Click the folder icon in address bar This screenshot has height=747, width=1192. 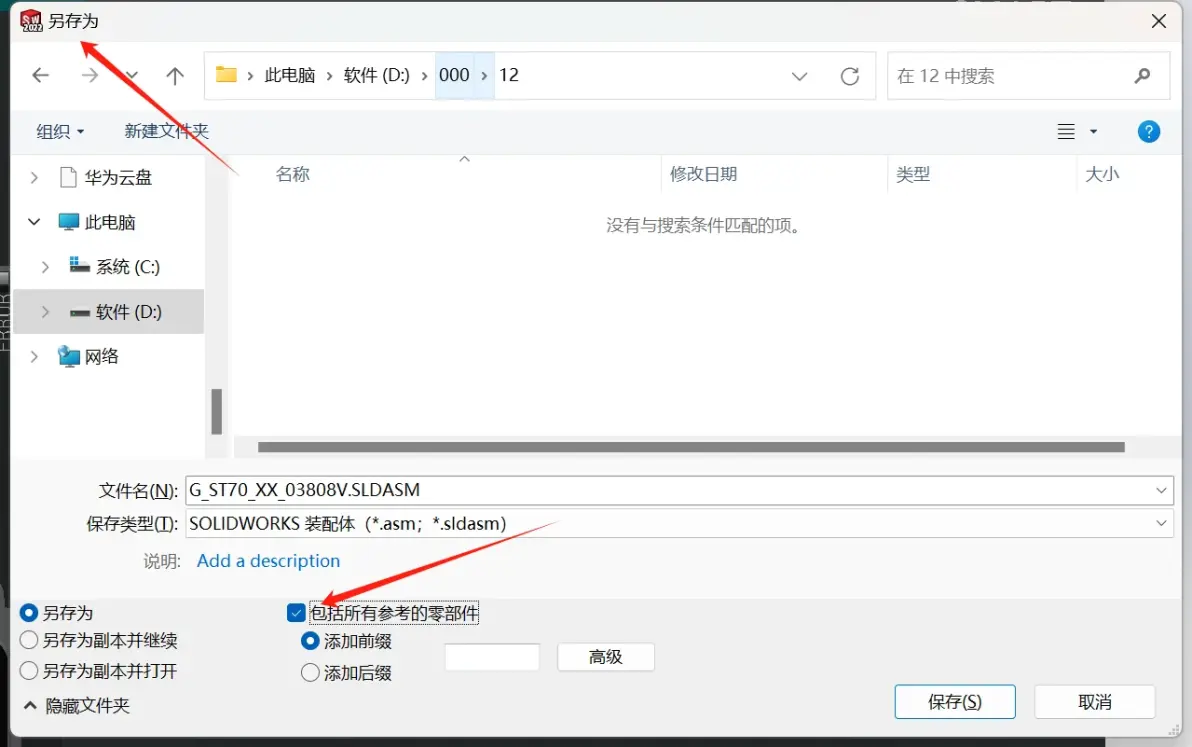tap(226, 74)
